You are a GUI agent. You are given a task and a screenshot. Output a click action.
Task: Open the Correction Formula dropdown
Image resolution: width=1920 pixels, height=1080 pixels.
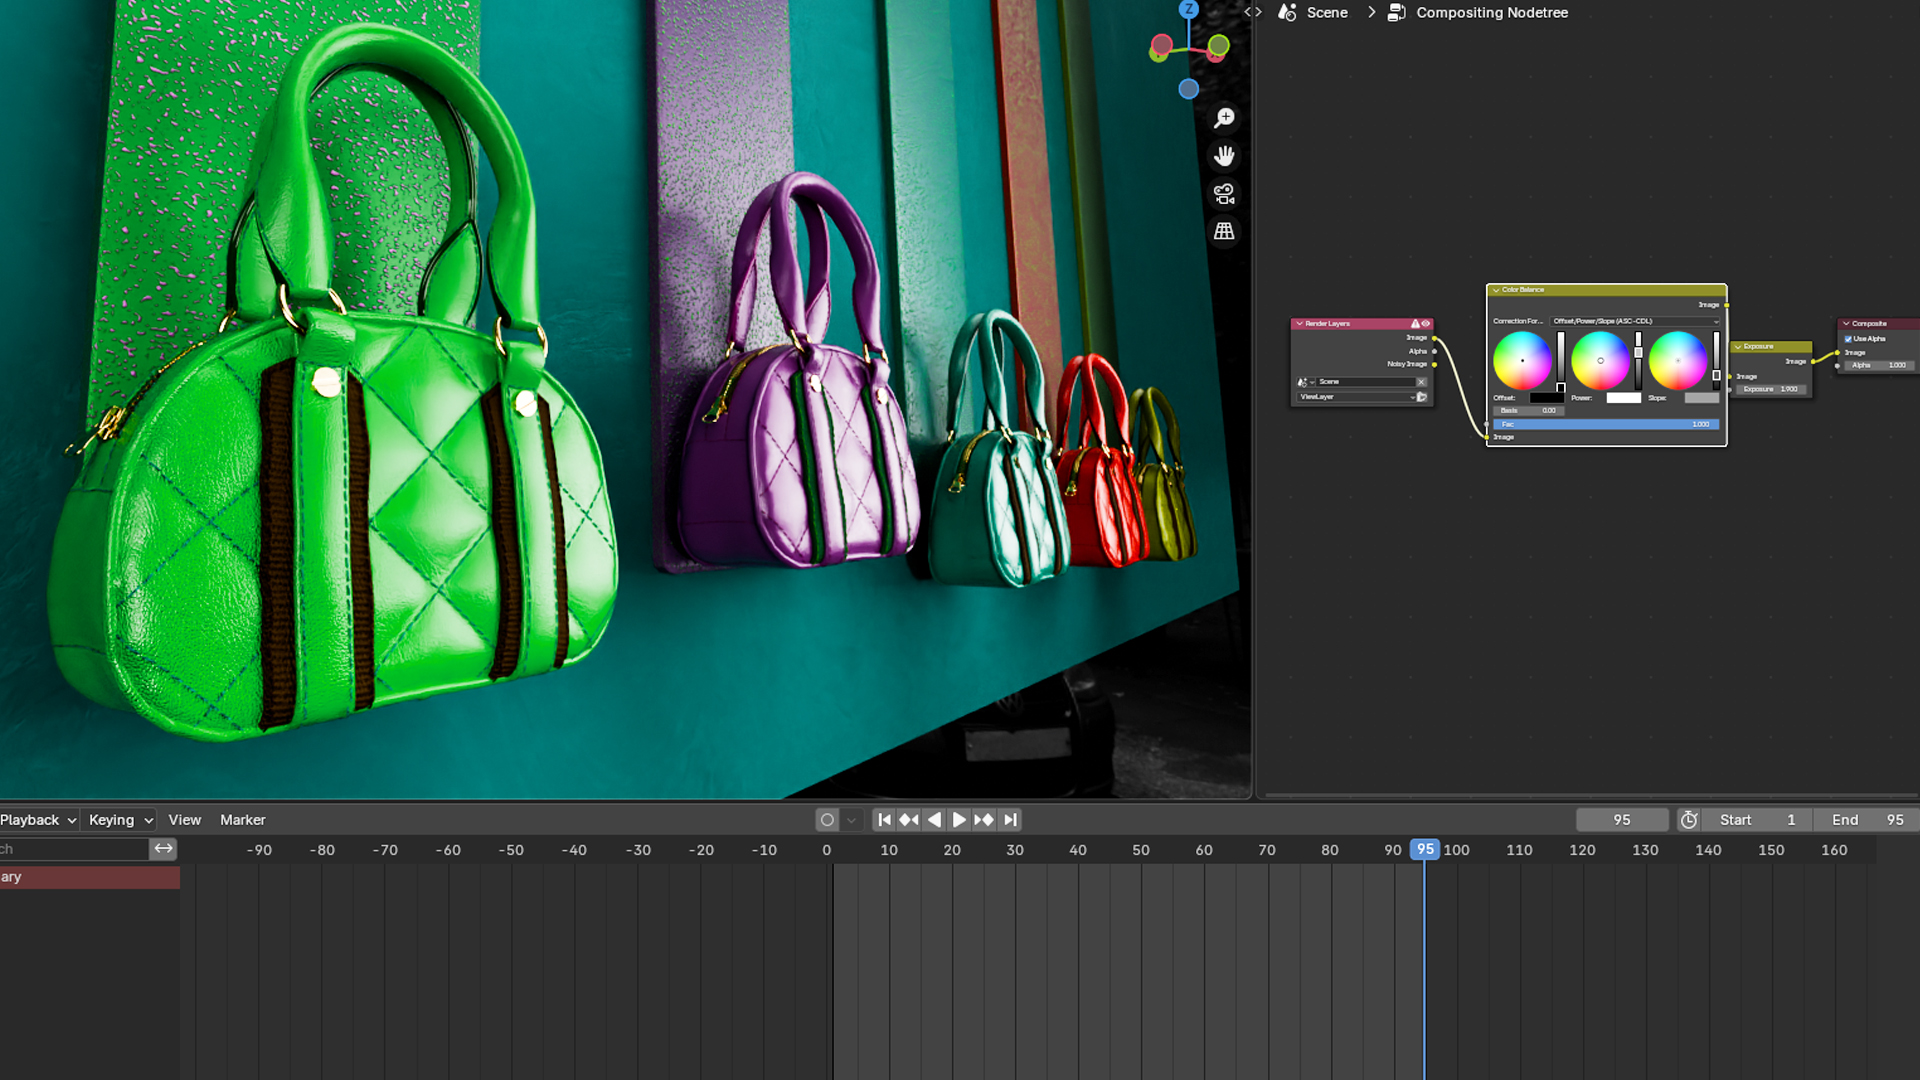pos(1634,321)
